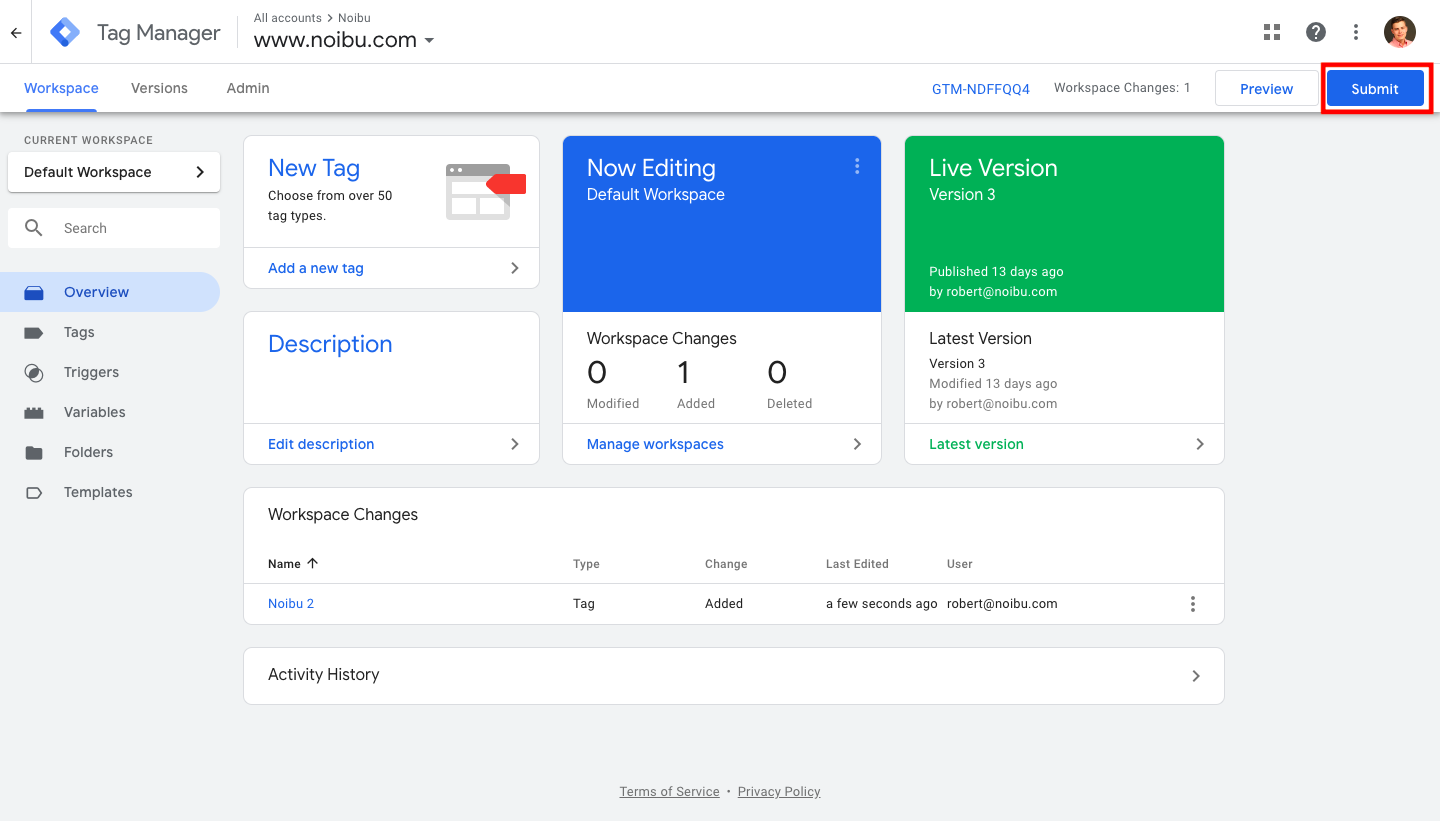
Task: Click the Add a new tag link
Action: pos(316,268)
